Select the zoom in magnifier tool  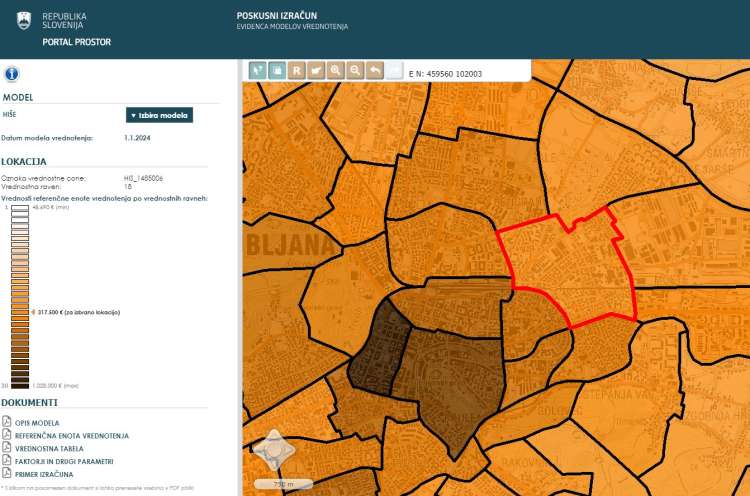point(336,71)
